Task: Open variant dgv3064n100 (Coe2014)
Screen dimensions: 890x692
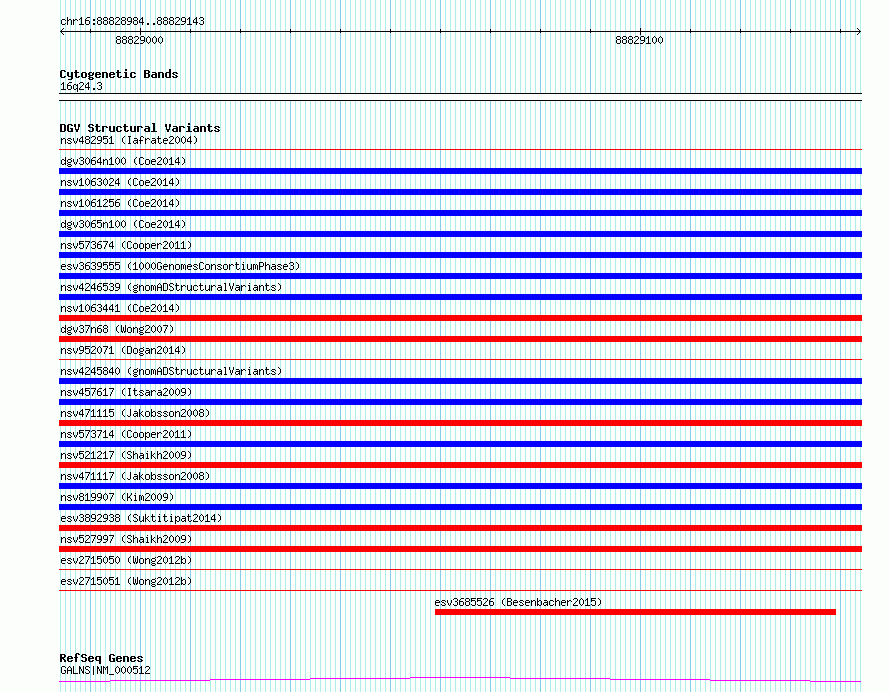Action: (123, 161)
